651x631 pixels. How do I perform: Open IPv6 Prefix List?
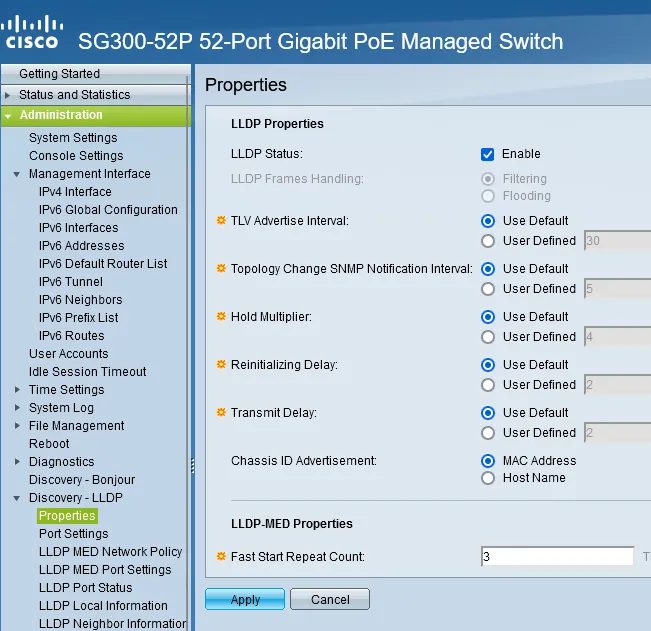(78, 318)
